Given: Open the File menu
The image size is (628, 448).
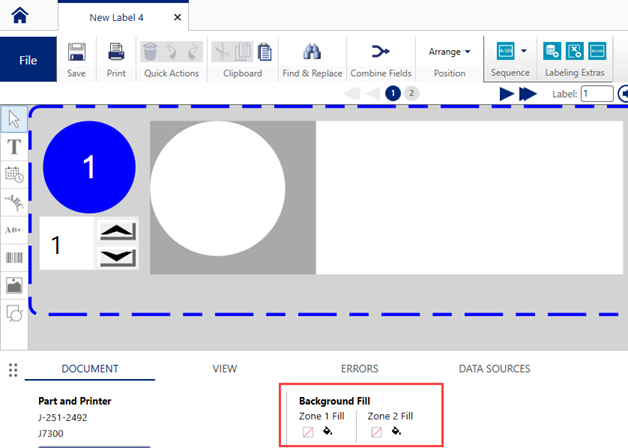Looking at the screenshot, I should pos(29,59).
